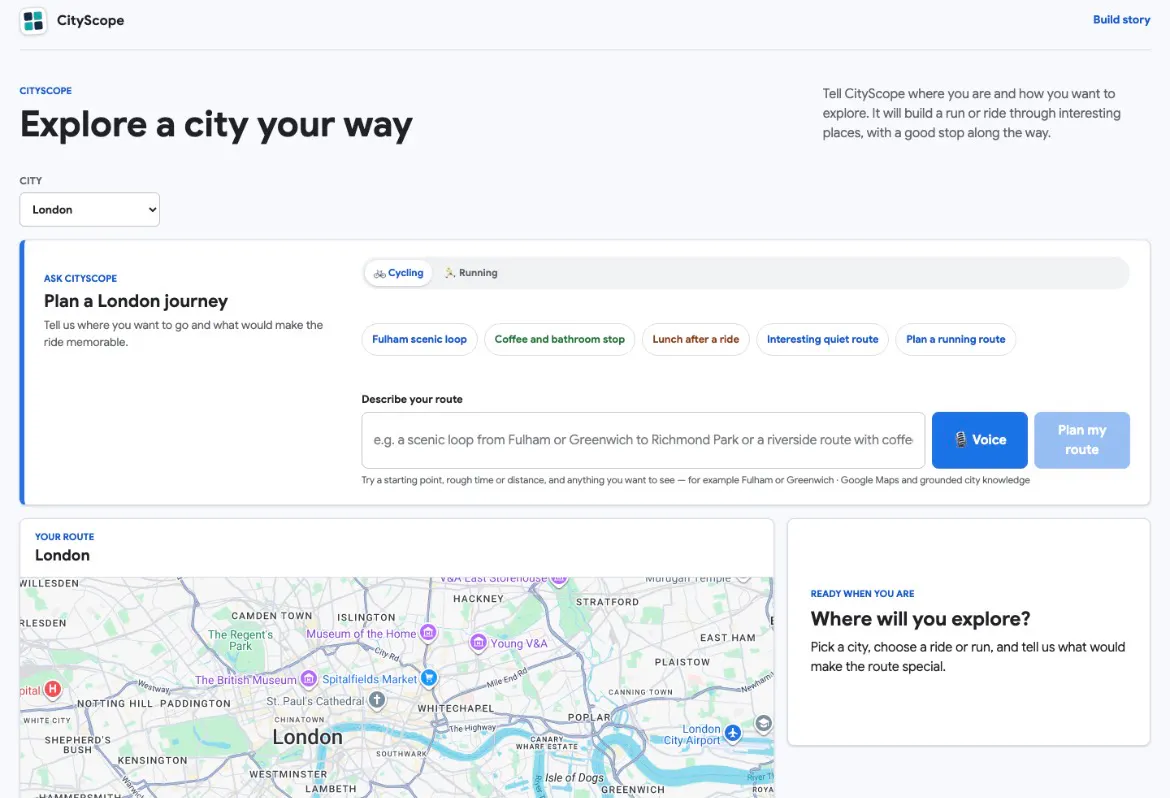Click the SOUTHWARK map label
1170x798 pixels.
(x=401, y=754)
